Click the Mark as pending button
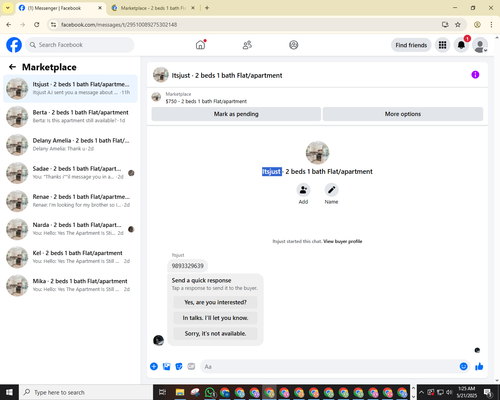500x400 pixels. pyautogui.click(x=236, y=114)
